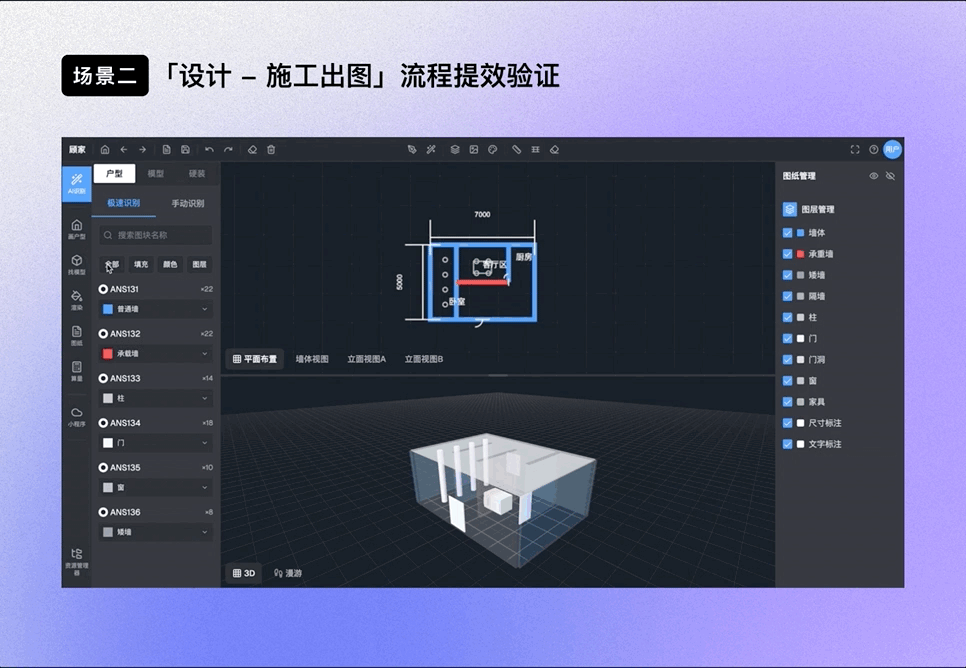This screenshot has height=668, width=966.
Task: Click the 搜索图块名称 search field
Action: click(156, 235)
